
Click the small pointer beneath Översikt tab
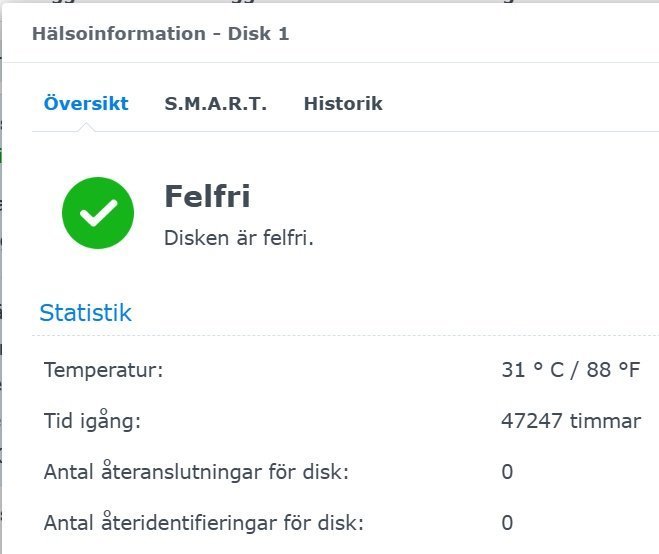(86, 127)
